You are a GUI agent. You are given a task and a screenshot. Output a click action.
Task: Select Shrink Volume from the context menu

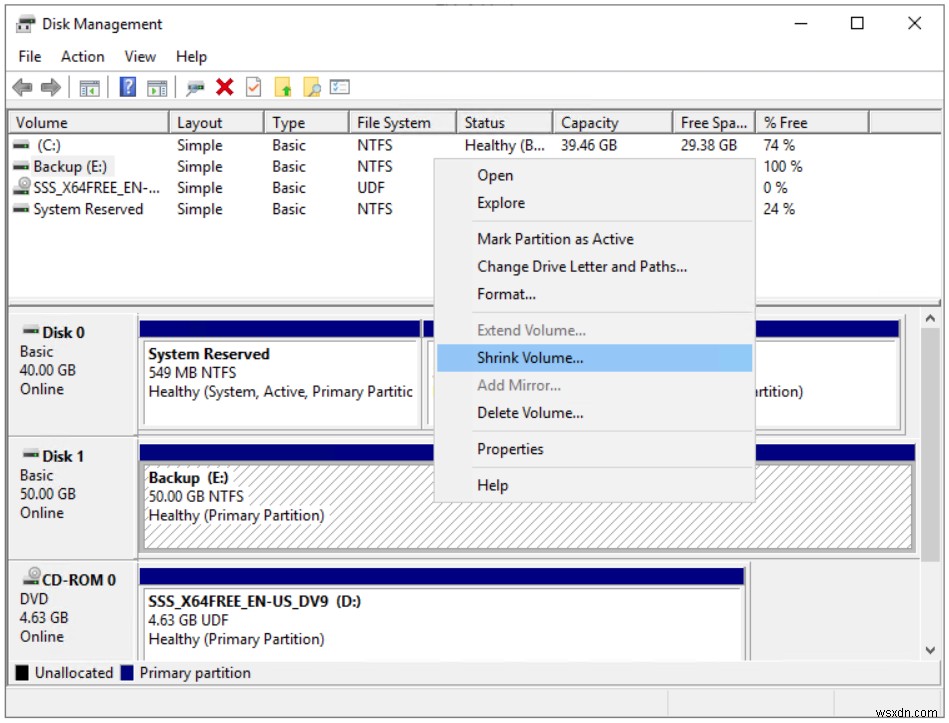click(530, 357)
